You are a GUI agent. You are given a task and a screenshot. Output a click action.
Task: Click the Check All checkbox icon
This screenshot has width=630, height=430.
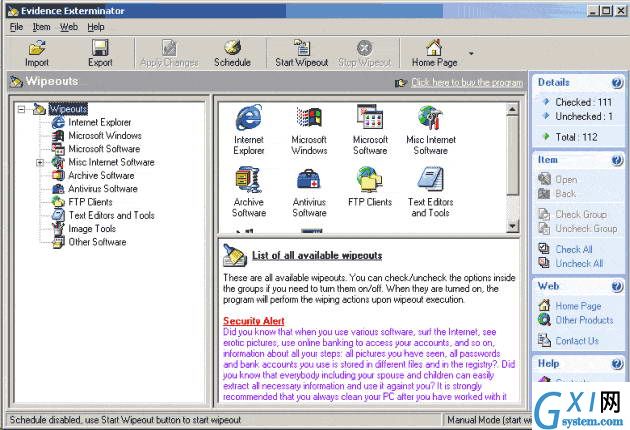point(544,248)
